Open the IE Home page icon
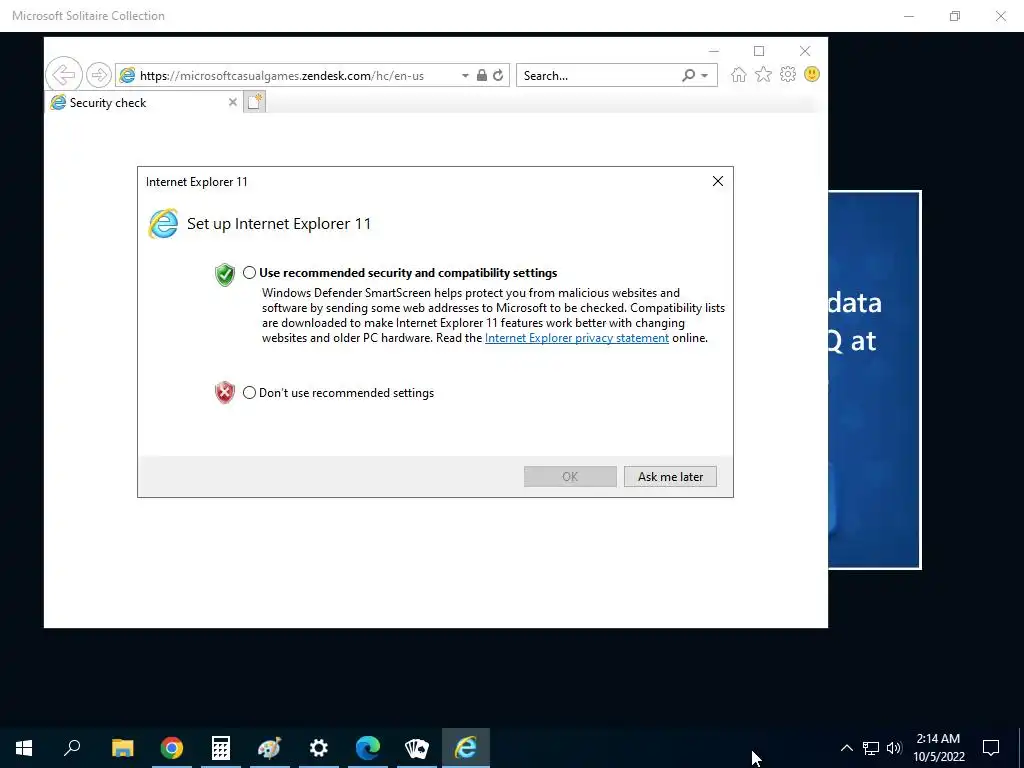The width and height of the screenshot is (1024, 768). [x=739, y=74]
